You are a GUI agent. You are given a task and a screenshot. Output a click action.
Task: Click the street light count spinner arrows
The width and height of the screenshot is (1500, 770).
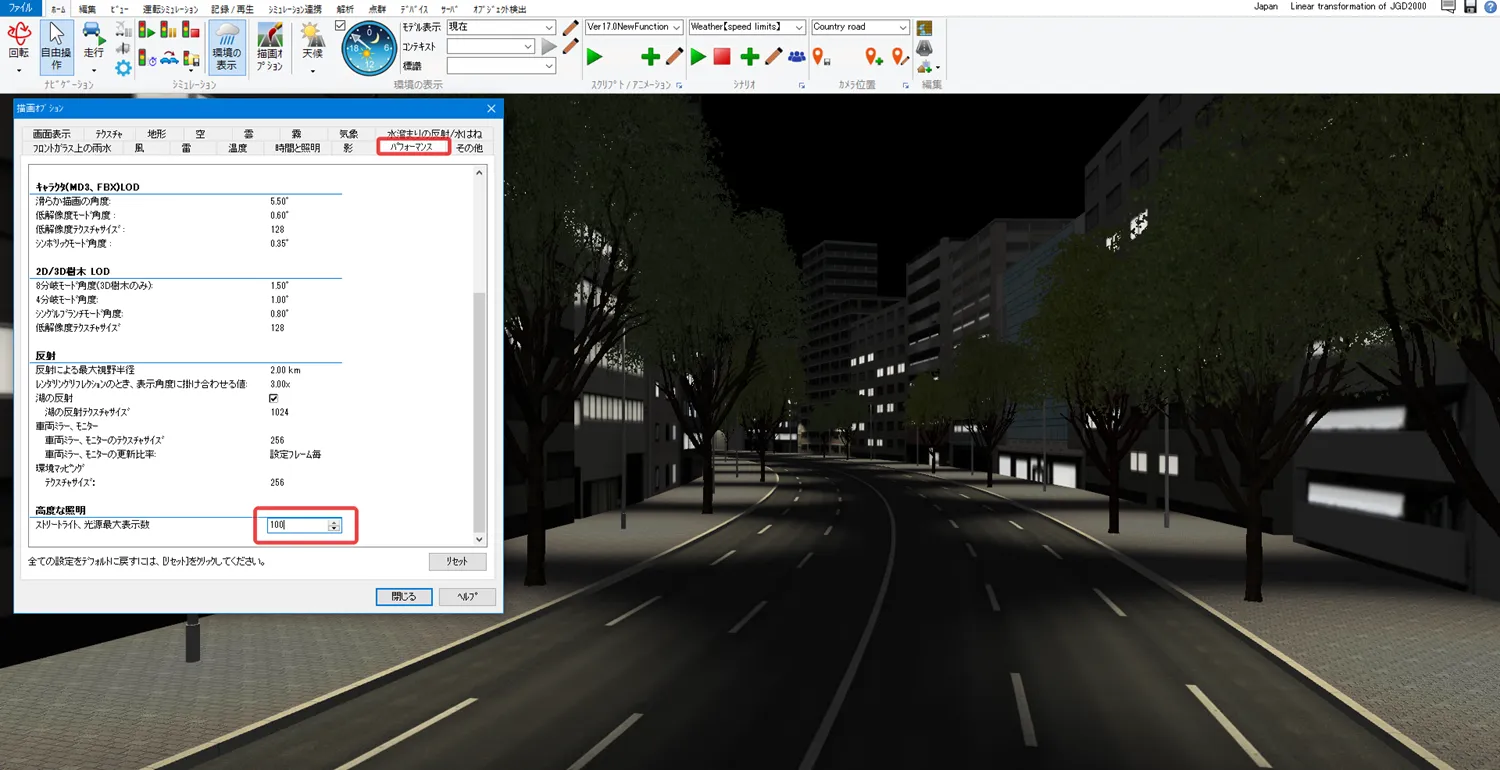tap(335, 526)
